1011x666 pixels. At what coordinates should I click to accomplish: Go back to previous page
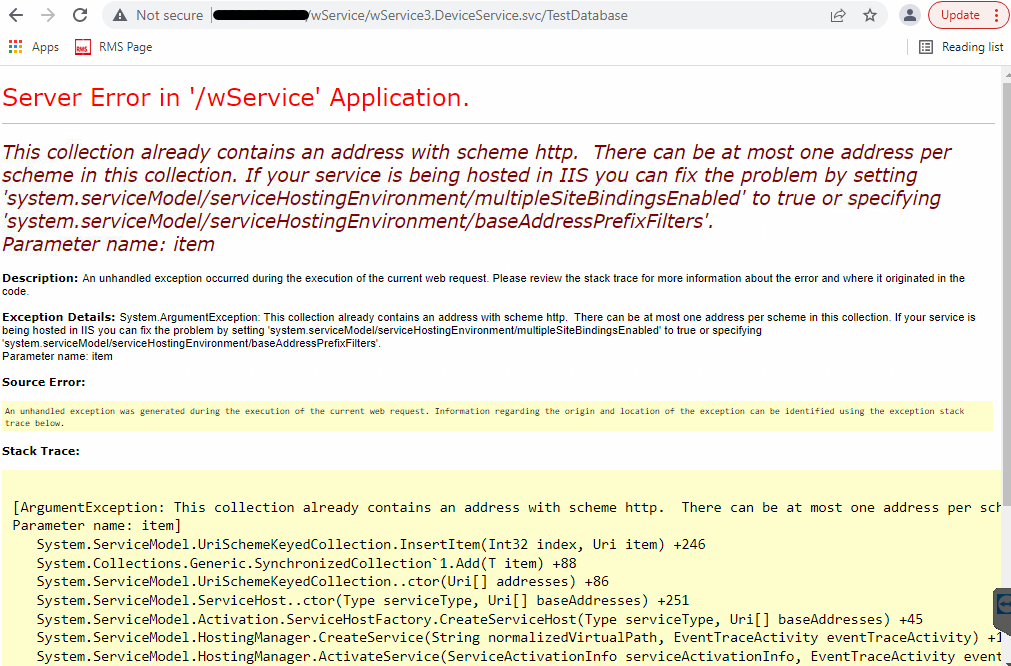[x=15, y=15]
